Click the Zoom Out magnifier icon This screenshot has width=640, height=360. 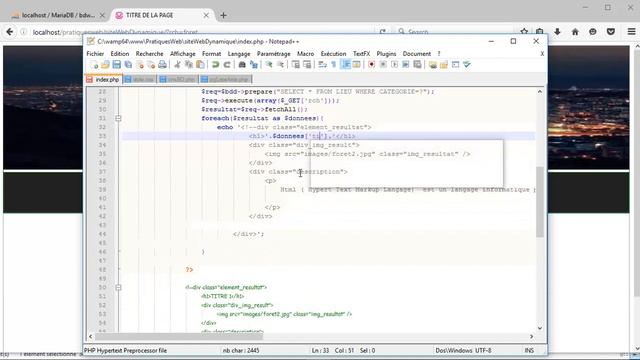coord(280,64)
